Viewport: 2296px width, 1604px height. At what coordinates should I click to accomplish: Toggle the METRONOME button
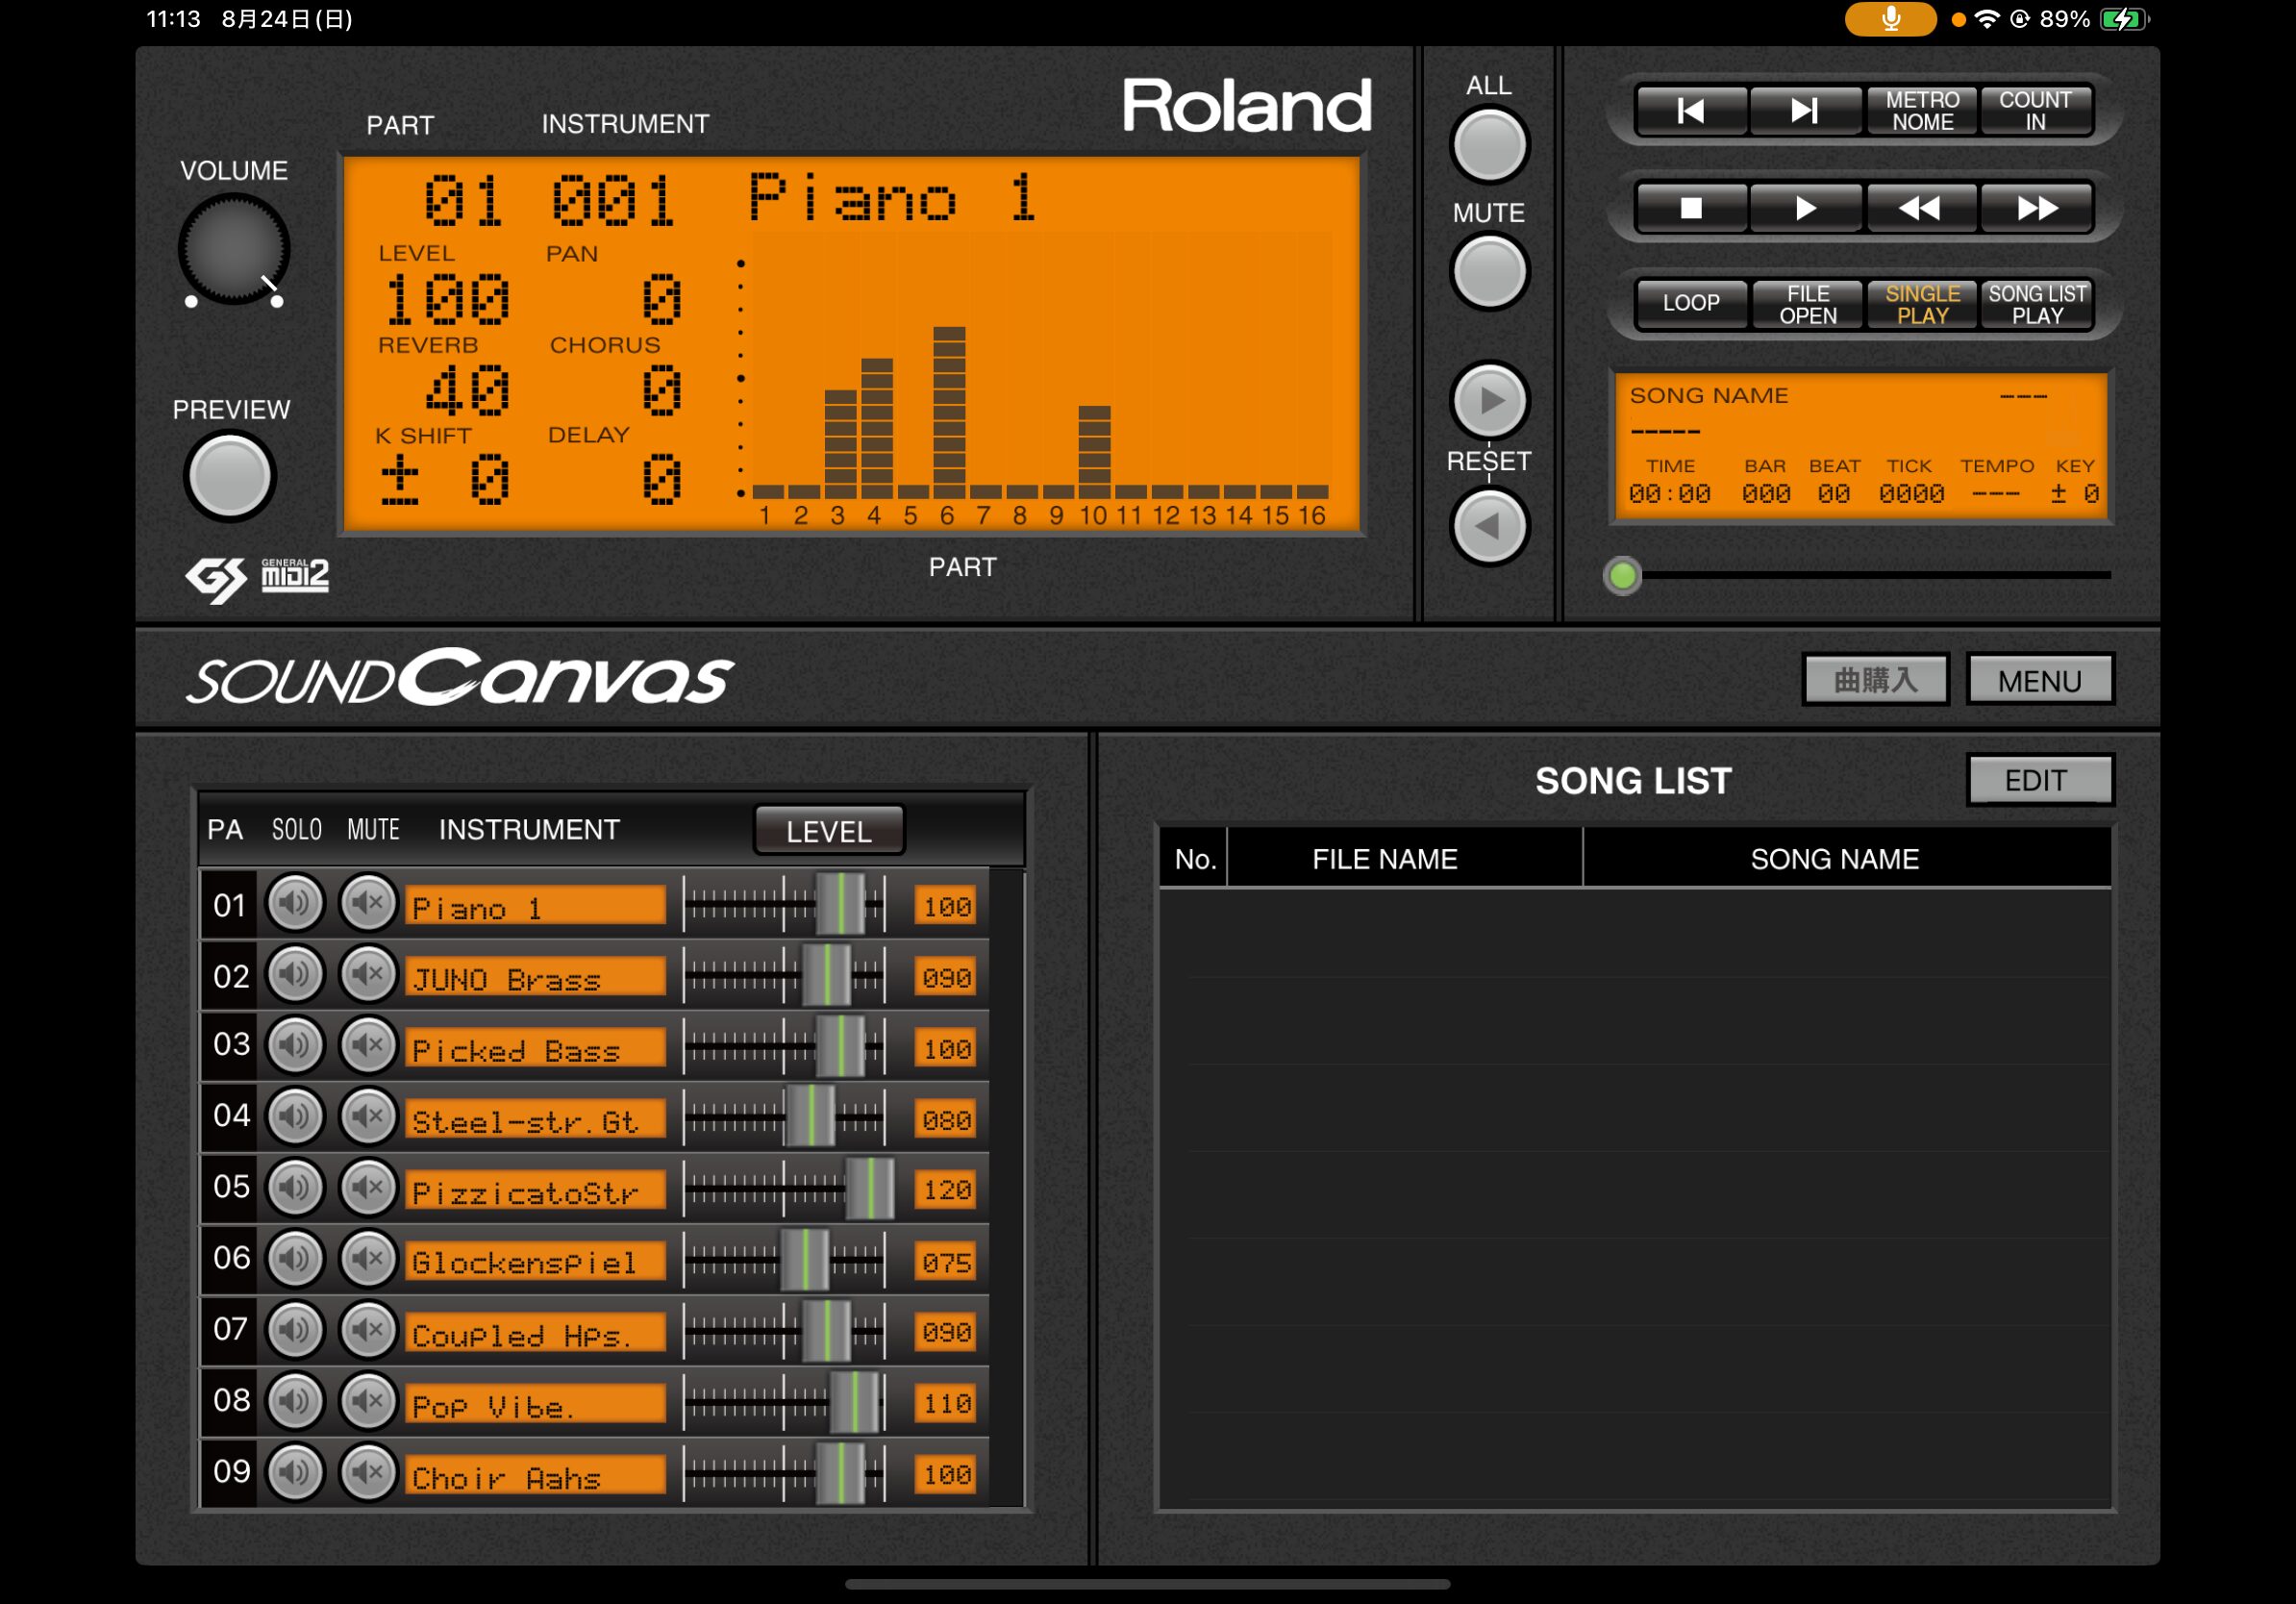click(x=1921, y=110)
